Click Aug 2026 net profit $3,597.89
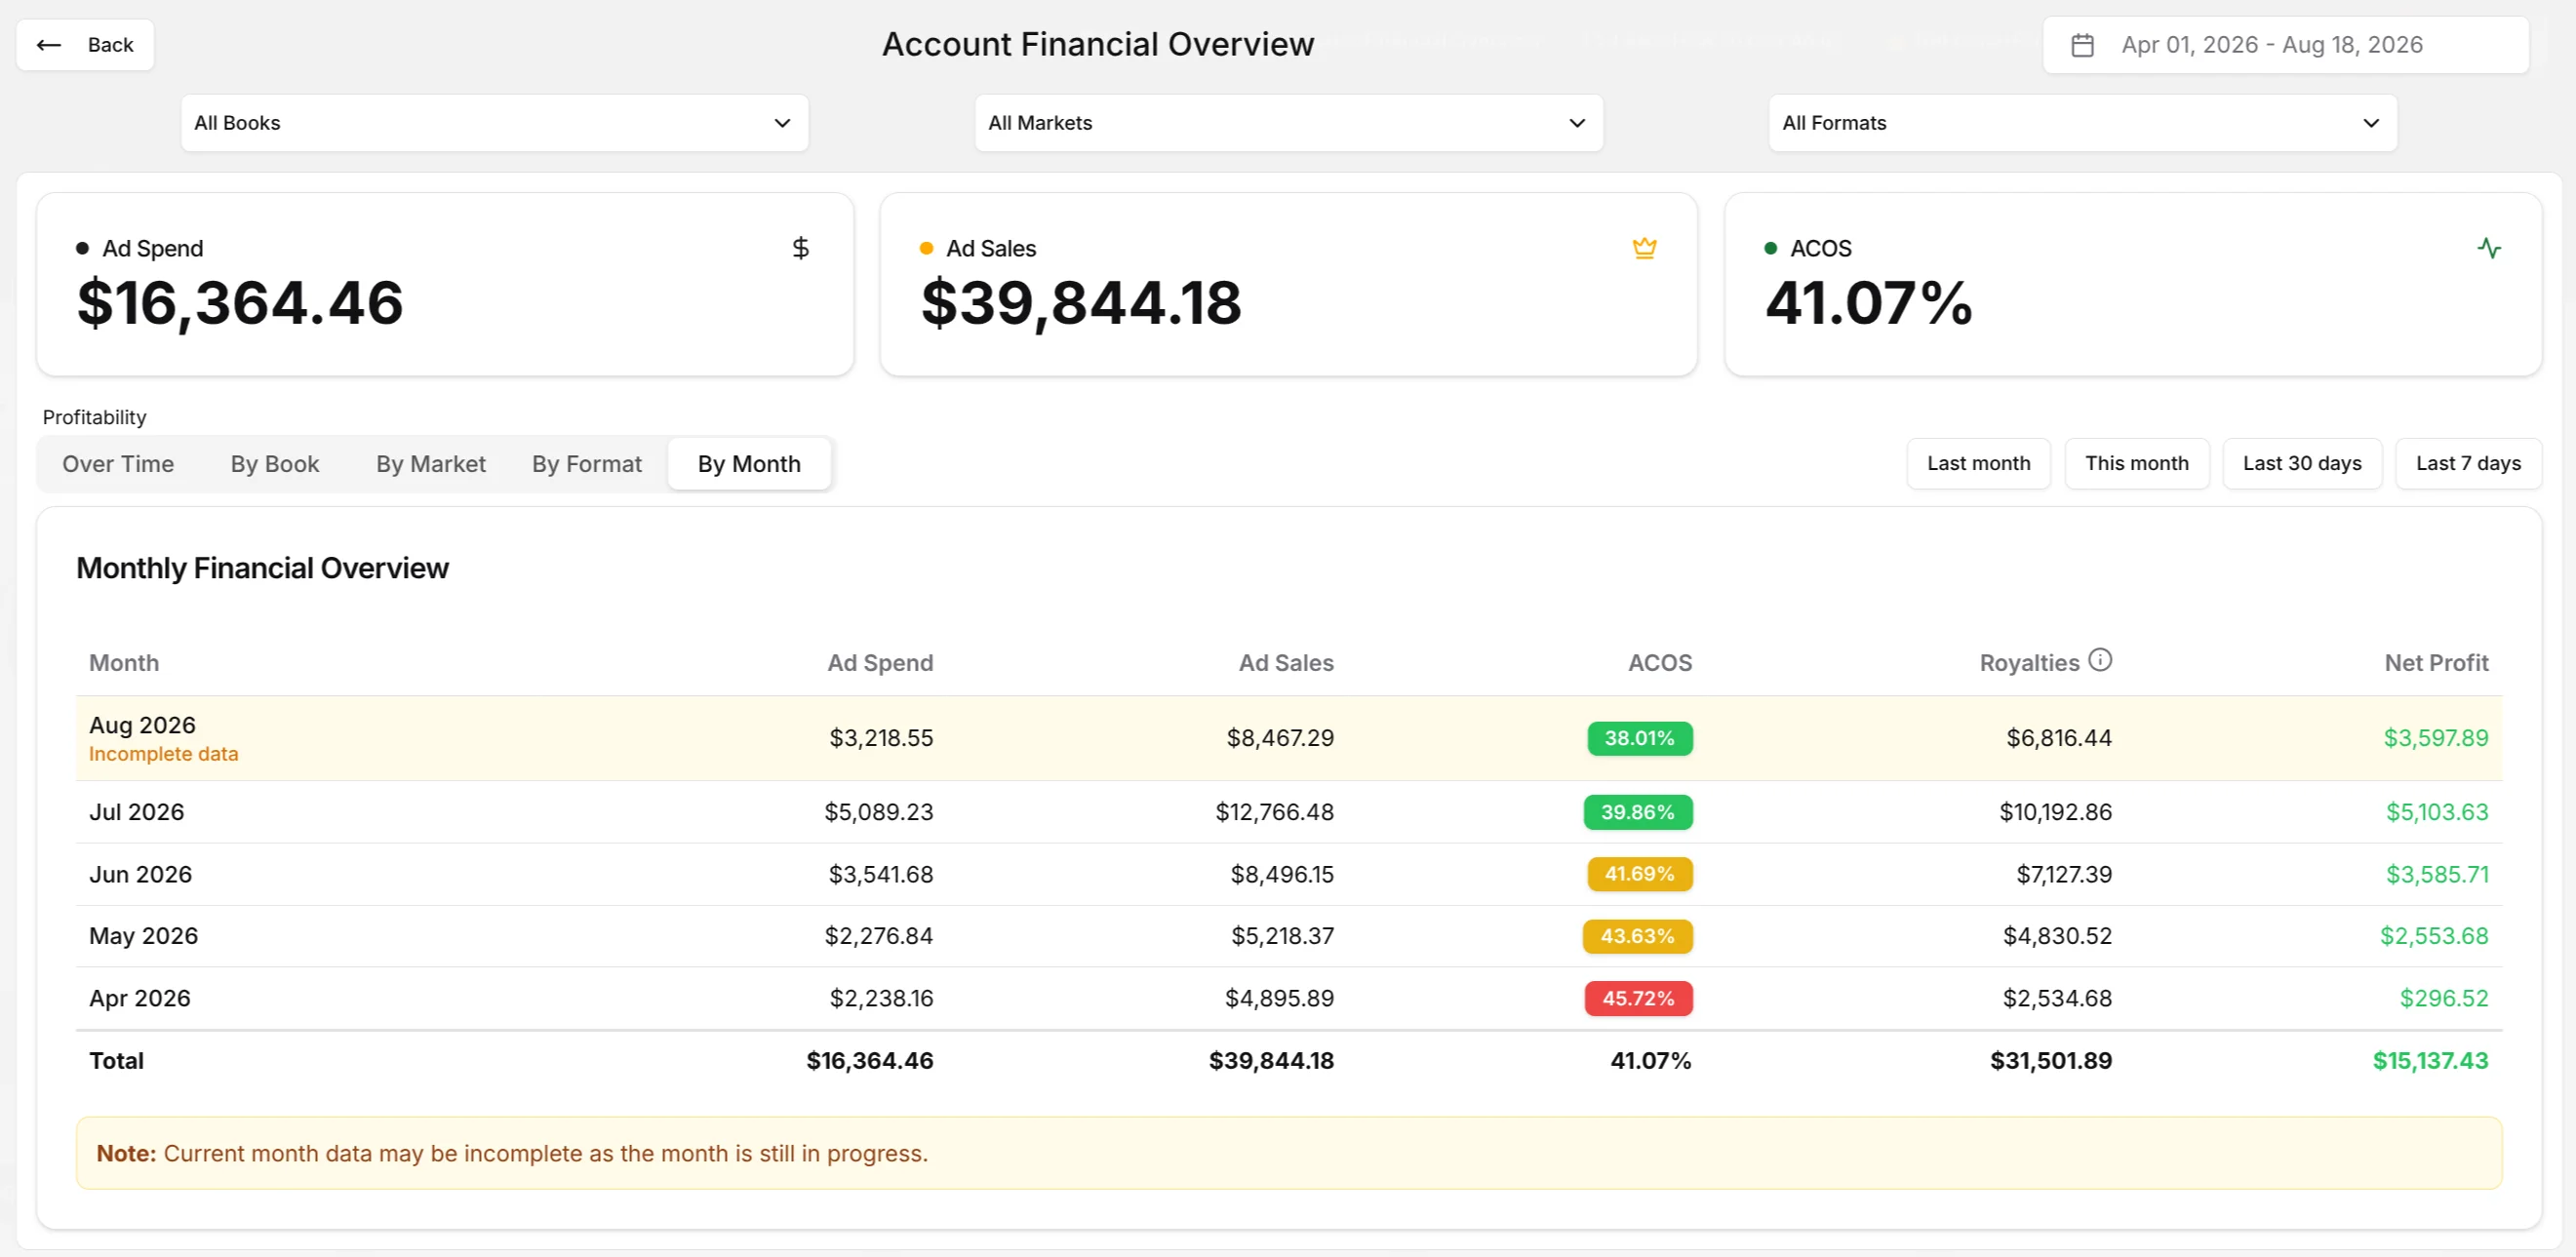Screen dimensions: 2576x1257 2436,738
